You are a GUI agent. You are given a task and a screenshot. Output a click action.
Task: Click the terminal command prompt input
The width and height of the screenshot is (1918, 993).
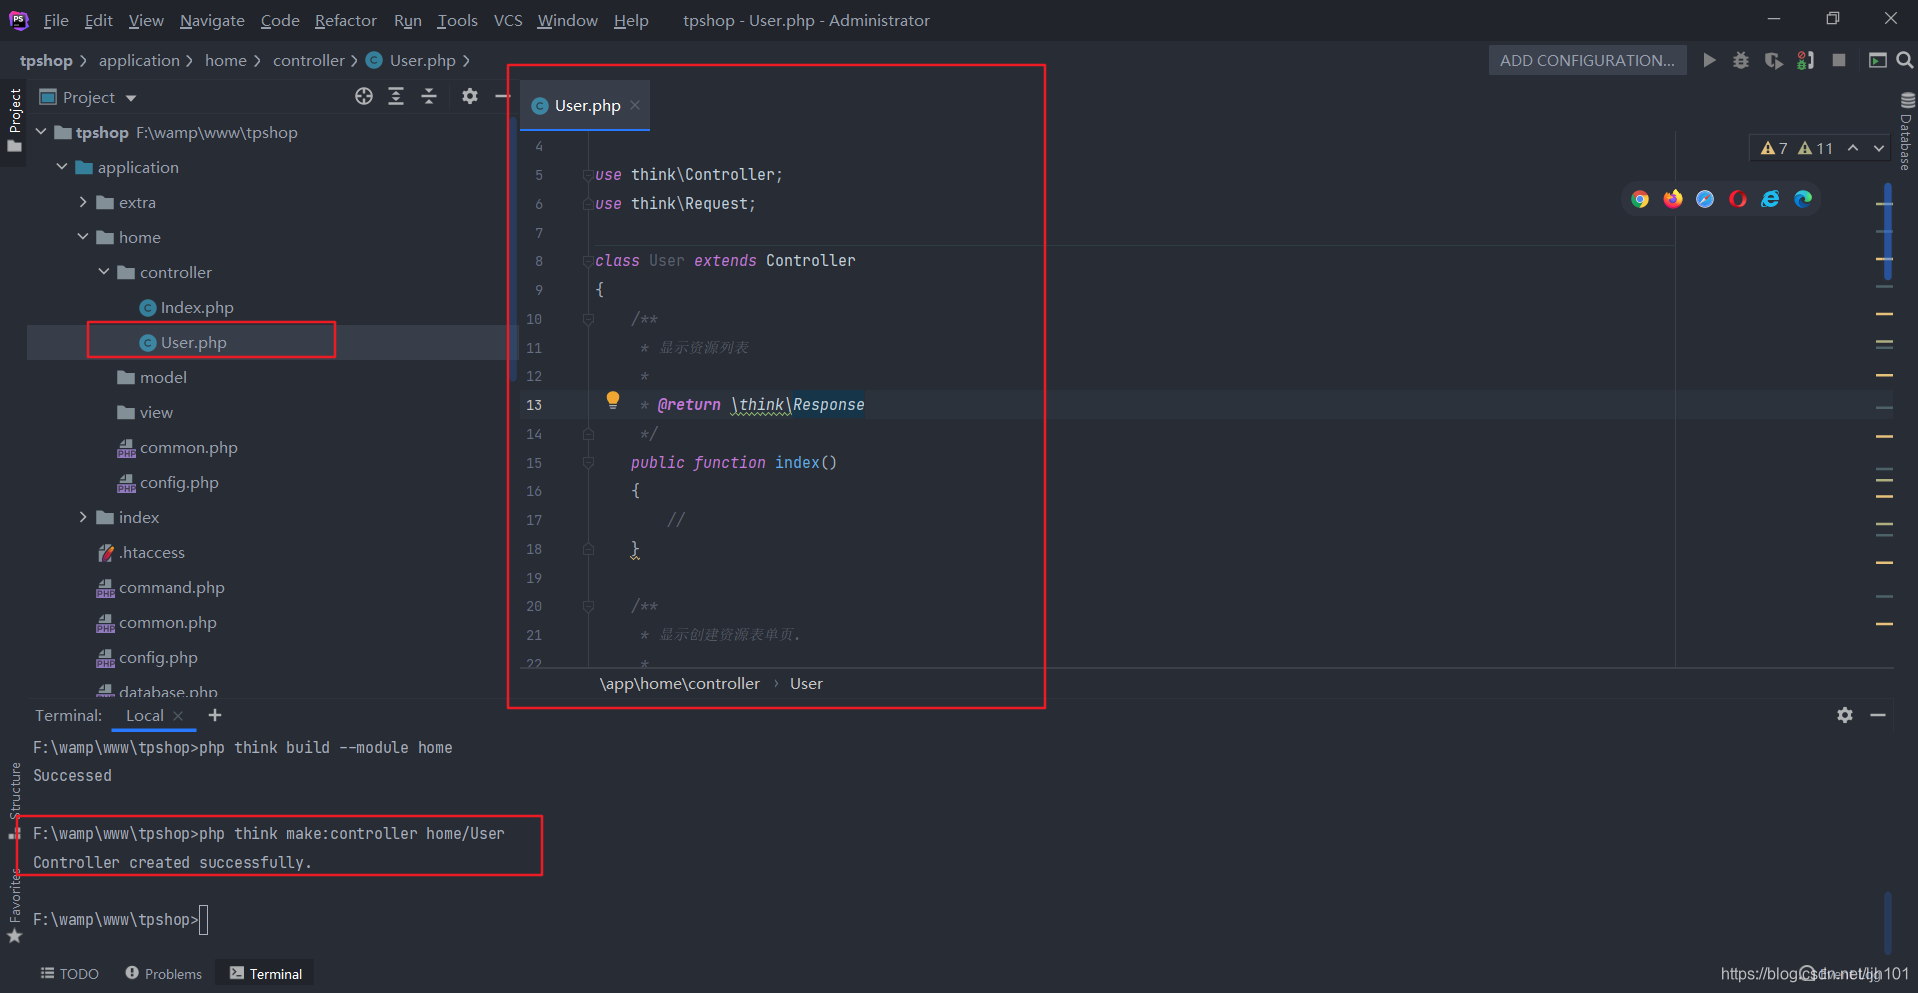point(203,919)
